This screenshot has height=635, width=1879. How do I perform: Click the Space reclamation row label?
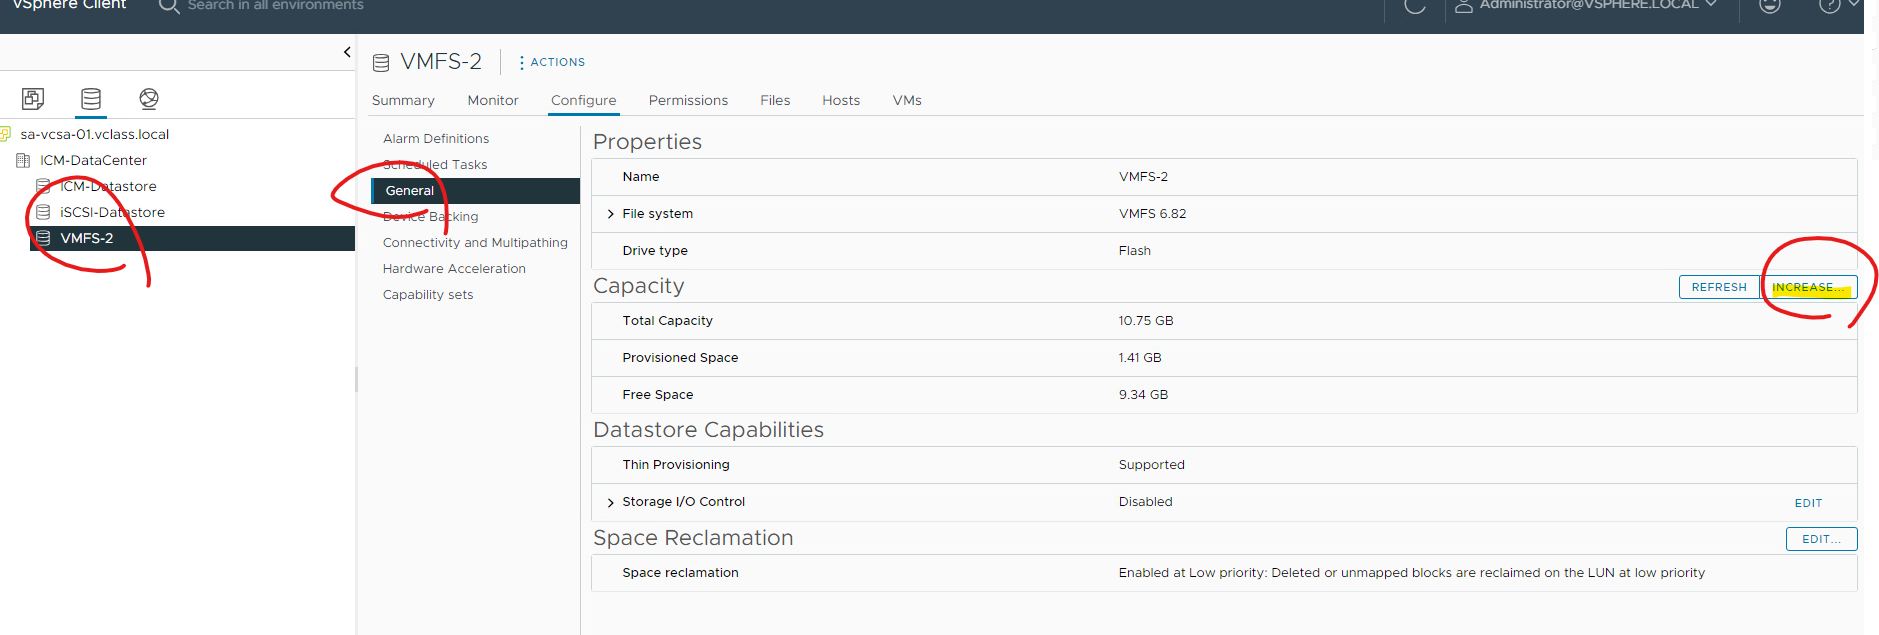point(680,573)
